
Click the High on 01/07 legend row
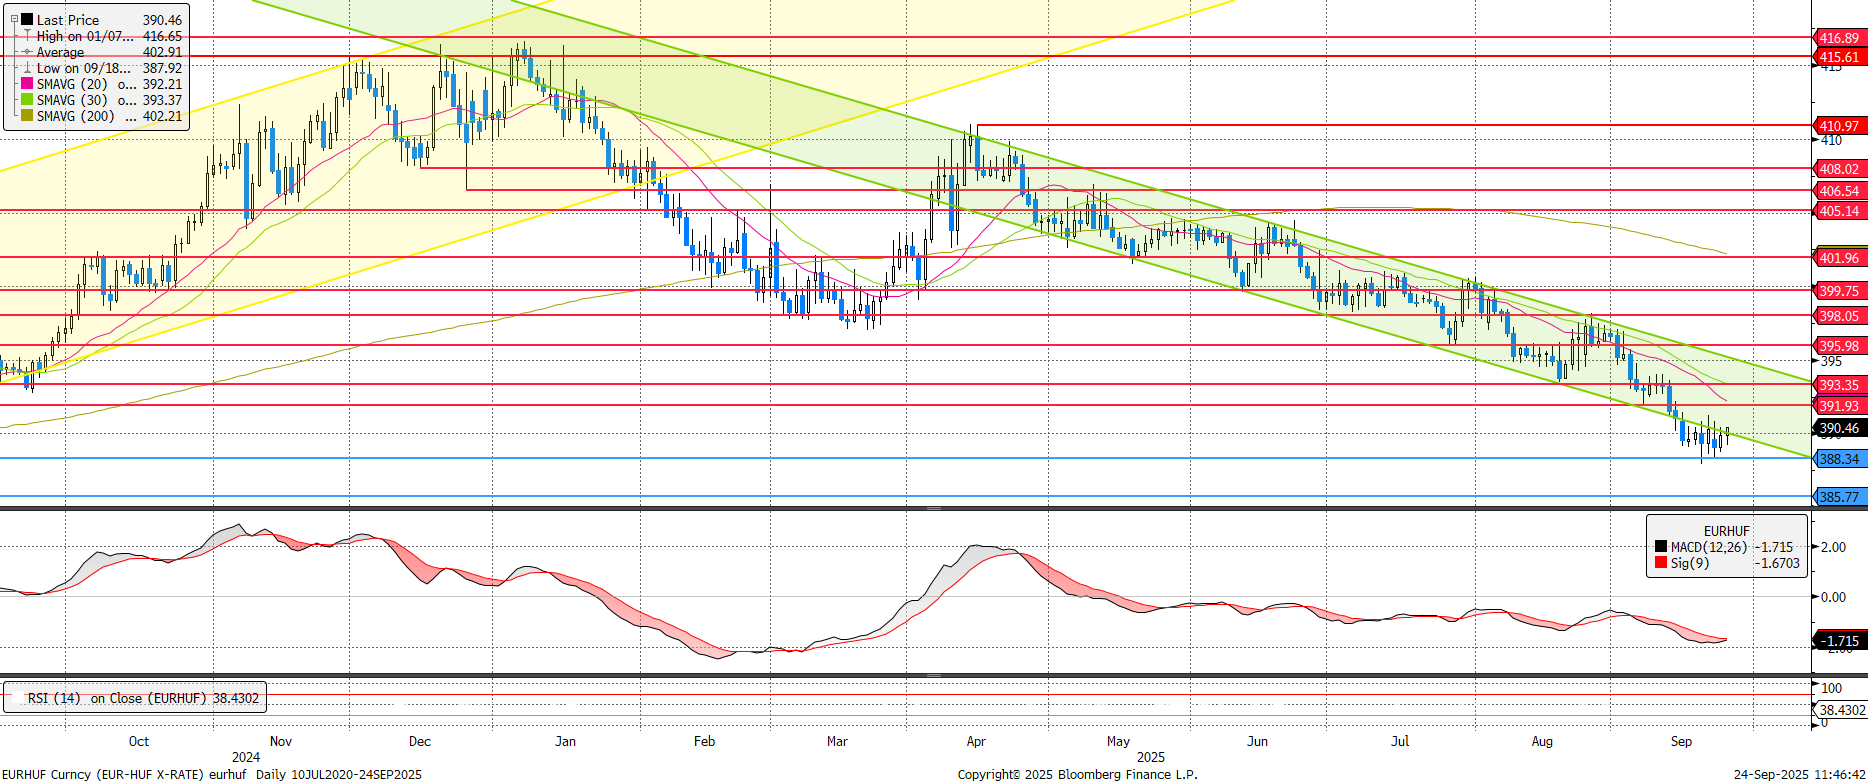(x=103, y=36)
